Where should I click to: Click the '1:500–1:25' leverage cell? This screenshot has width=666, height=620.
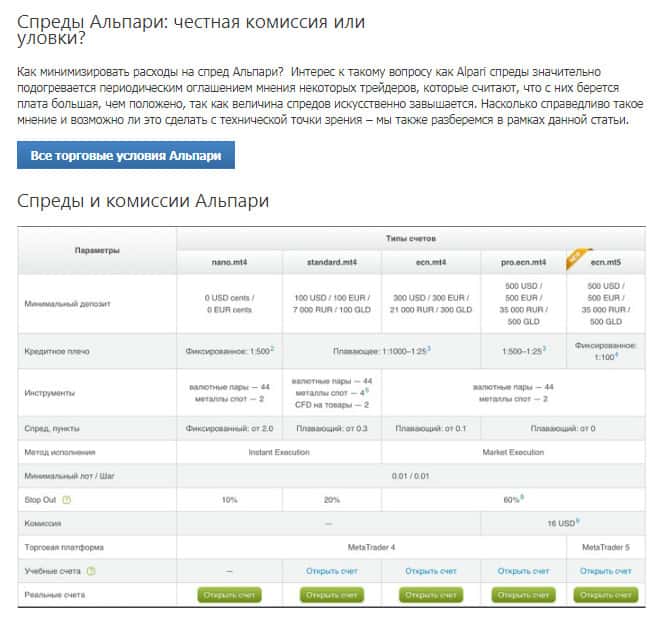point(523,352)
